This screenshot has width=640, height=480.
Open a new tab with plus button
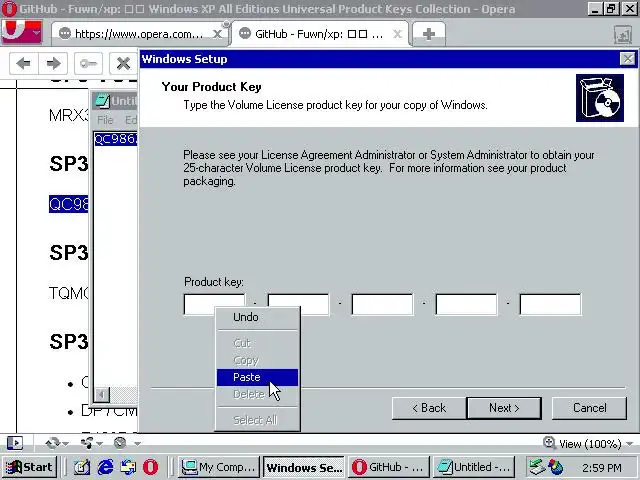429,34
